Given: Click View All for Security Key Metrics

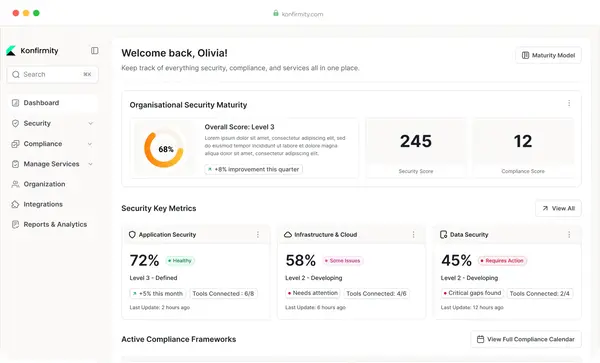Looking at the screenshot, I should point(558,208).
